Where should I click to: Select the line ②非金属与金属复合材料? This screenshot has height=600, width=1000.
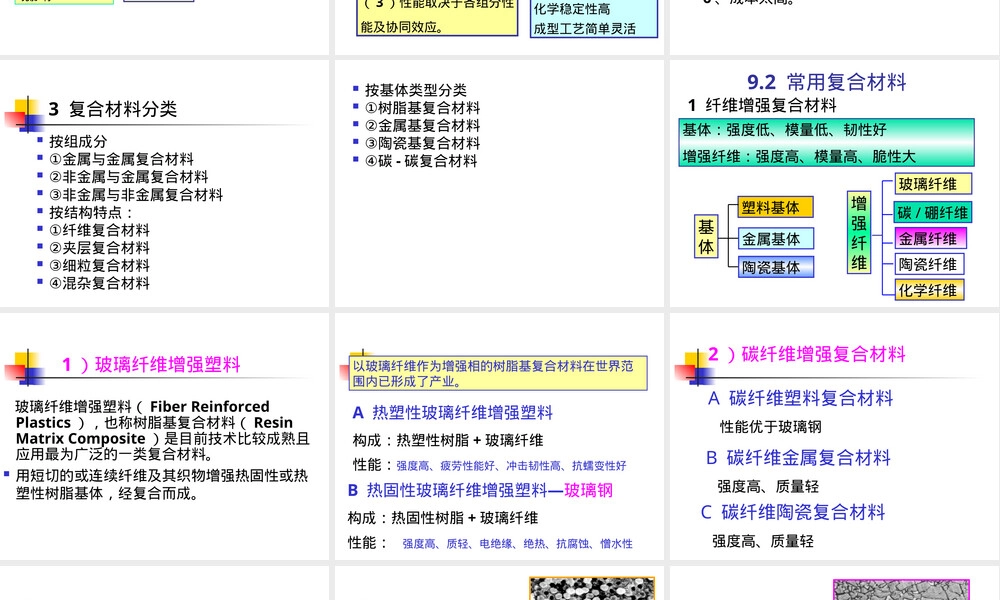point(128,177)
